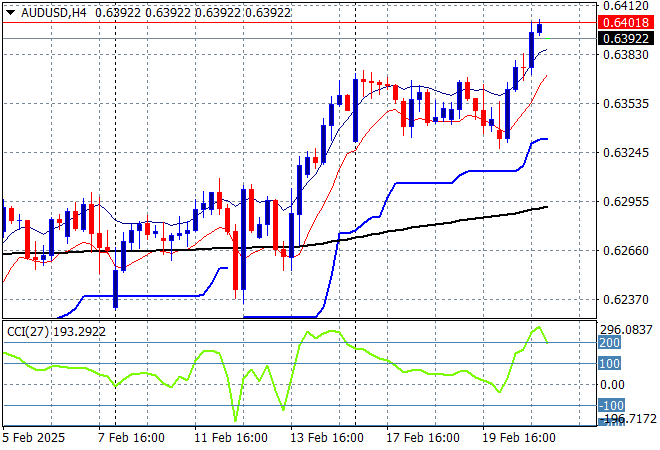Viewport: 660px width, 450px height.
Task: Click the CCI 0.00 axis value
Action: point(612,384)
